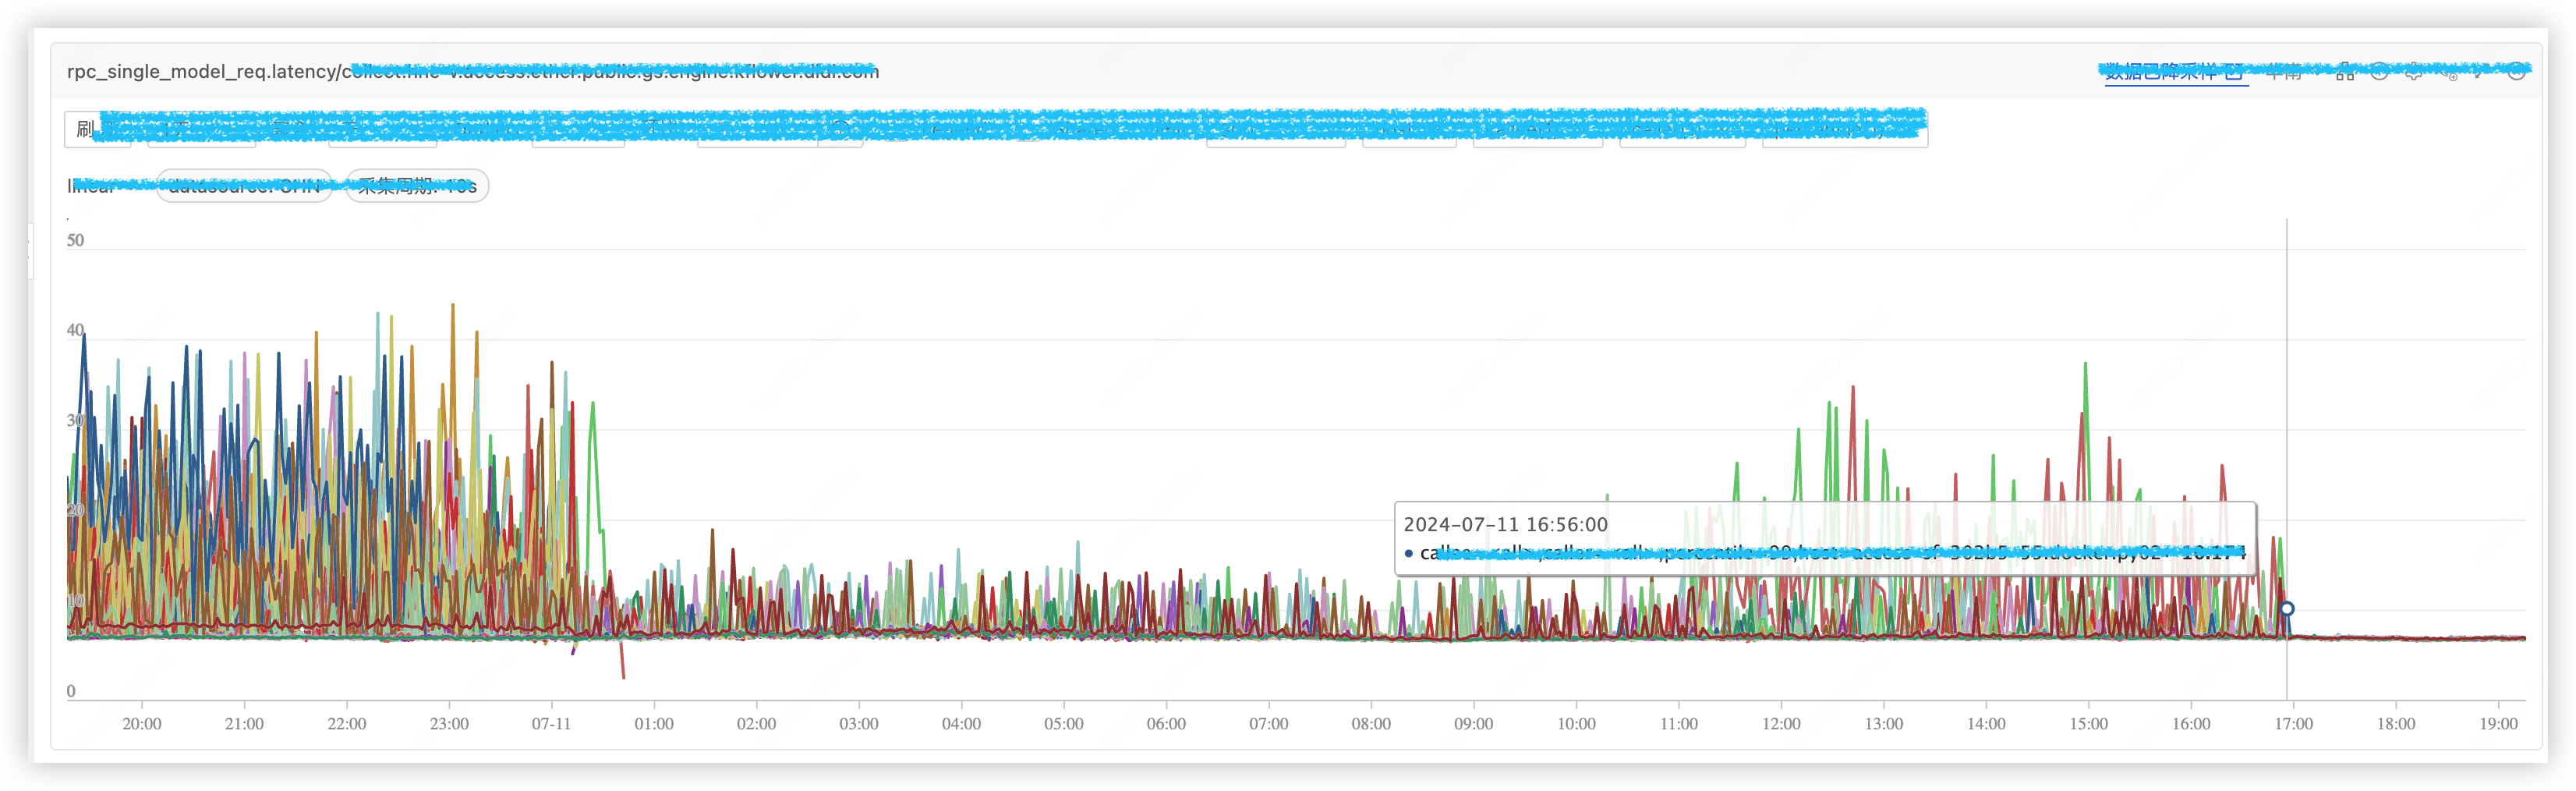Click the rightmost circular icon in panel header
Image resolution: width=2576 pixels, height=791 pixels.
click(x=2516, y=72)
